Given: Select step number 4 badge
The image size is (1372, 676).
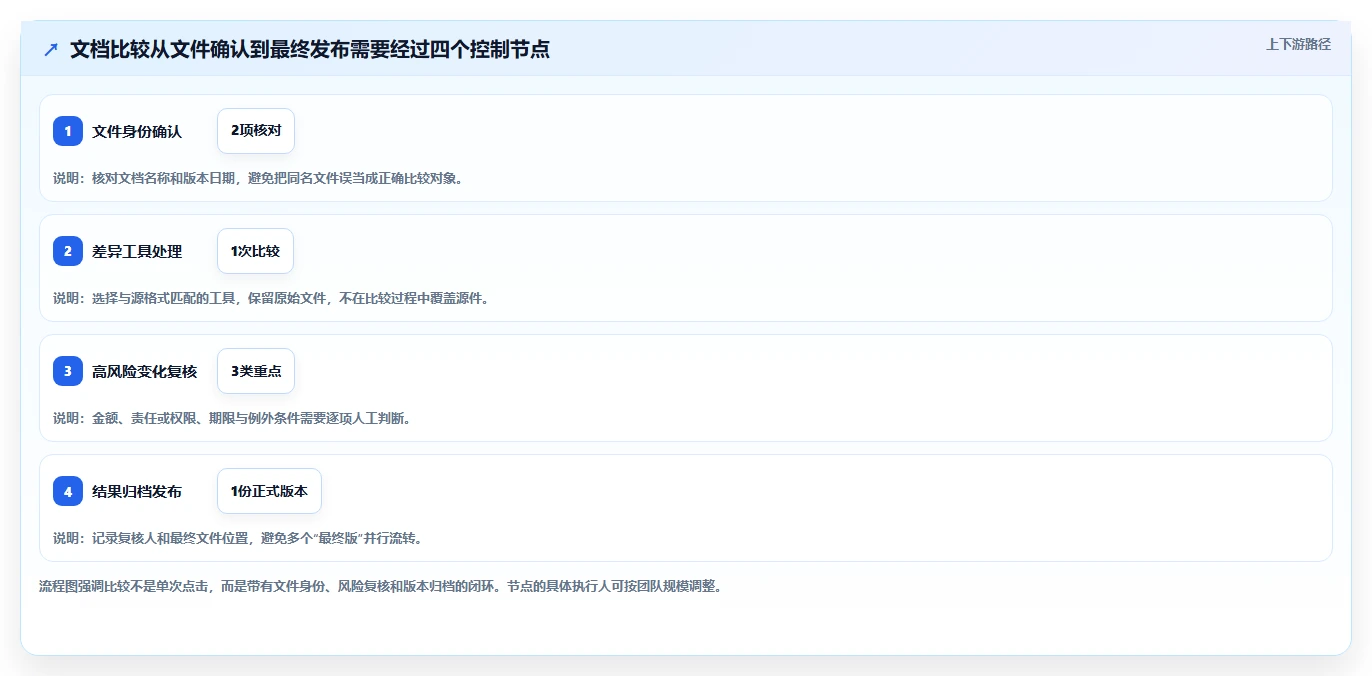Looking at the screenshot, I should click(x=68, y=491).
